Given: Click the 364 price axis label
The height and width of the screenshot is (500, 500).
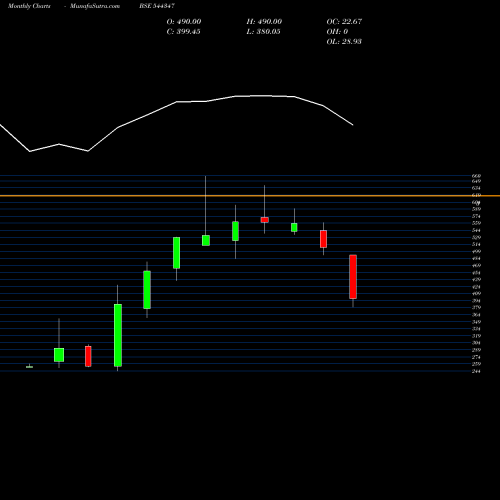Looking at the screenshot, I should (476, 315).
